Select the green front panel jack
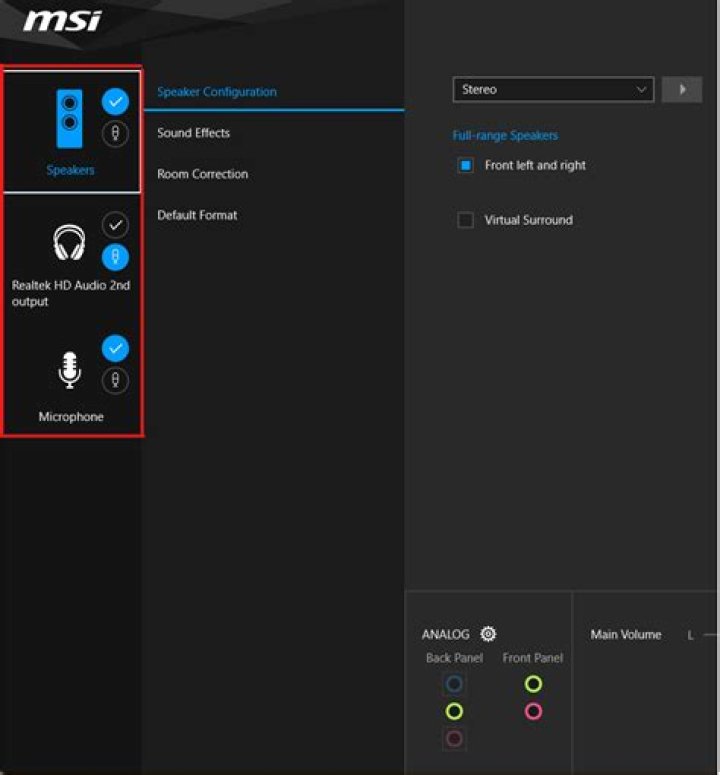The image size is (720, 775). click(x=533, y=684)
